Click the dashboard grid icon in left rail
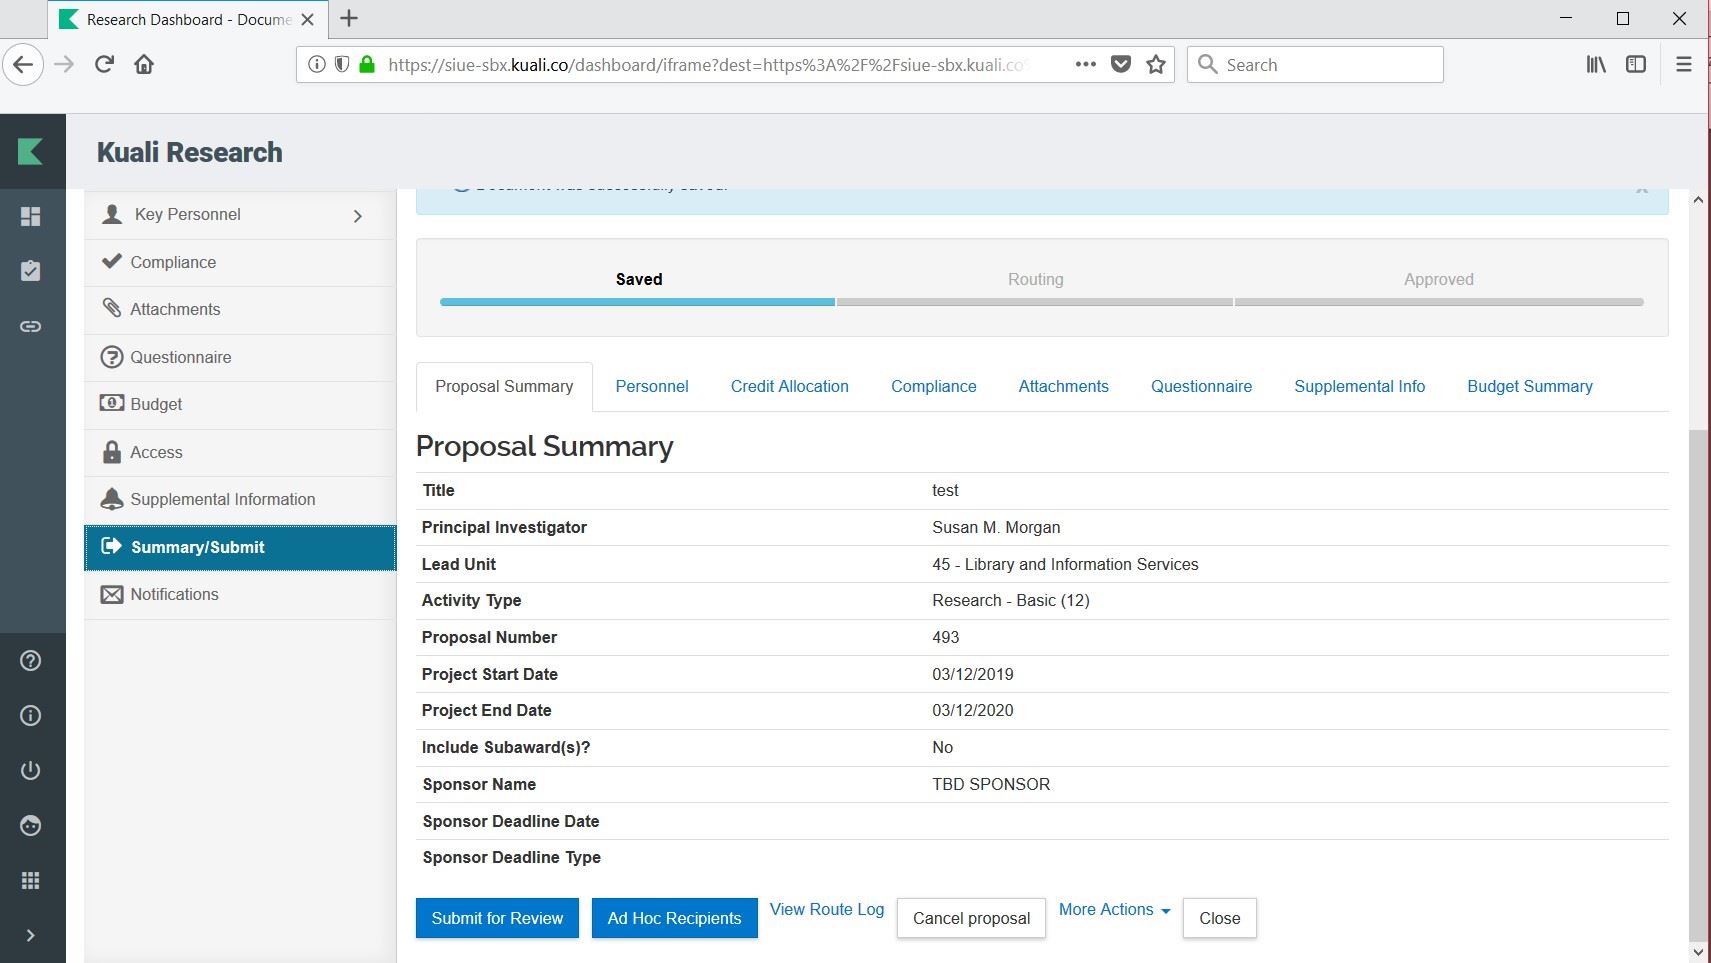Viewport: 1711px width, 963px height. point(31,216)
